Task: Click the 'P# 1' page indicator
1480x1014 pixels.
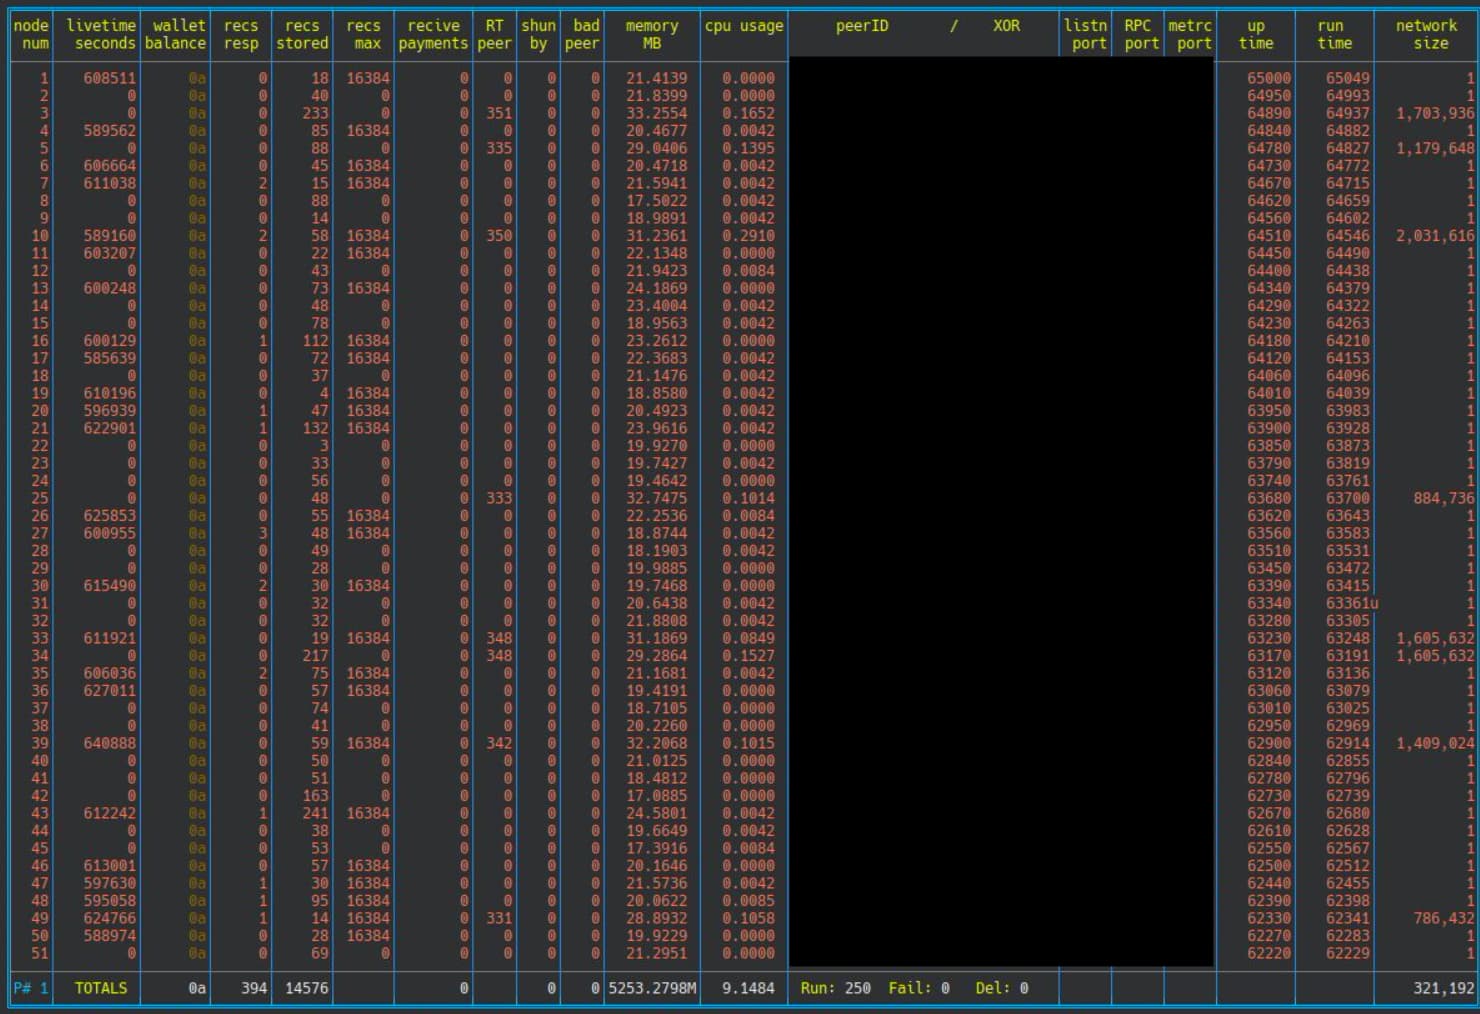Action: pyautogui.click(x=30, y=988)
